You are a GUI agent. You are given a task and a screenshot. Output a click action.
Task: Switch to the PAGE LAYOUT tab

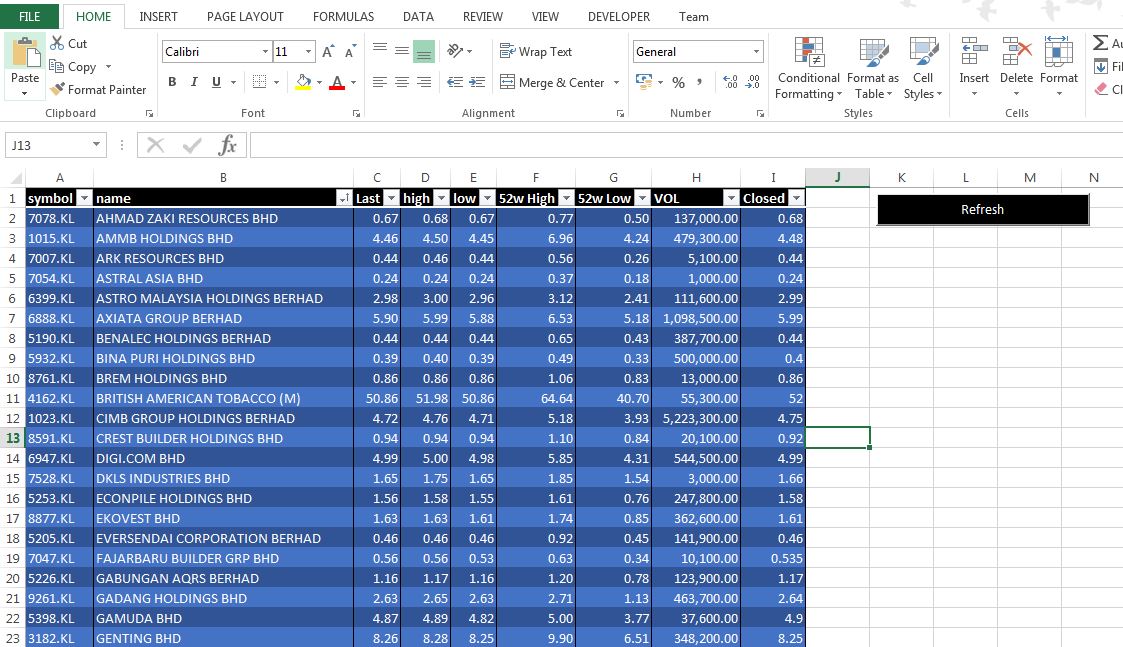coord(245,16)
